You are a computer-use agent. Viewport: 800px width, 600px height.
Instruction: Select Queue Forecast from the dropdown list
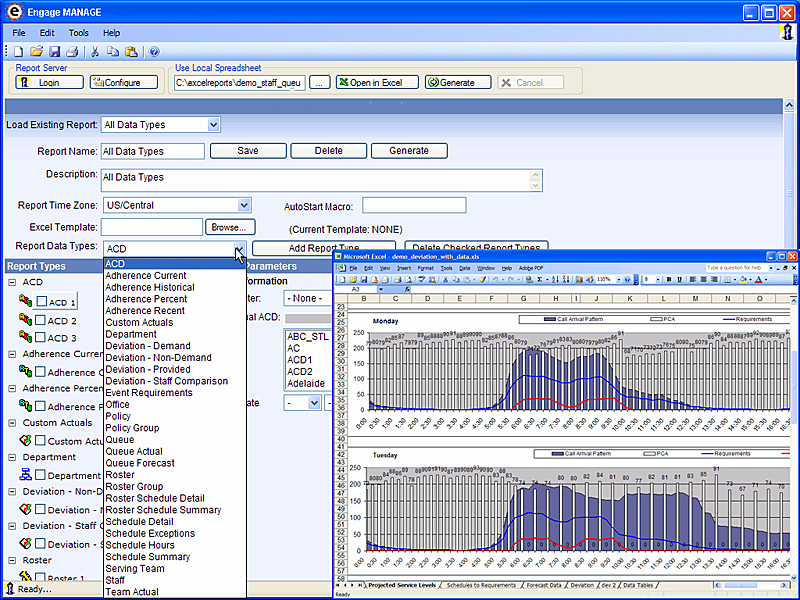tap(139, 463)
